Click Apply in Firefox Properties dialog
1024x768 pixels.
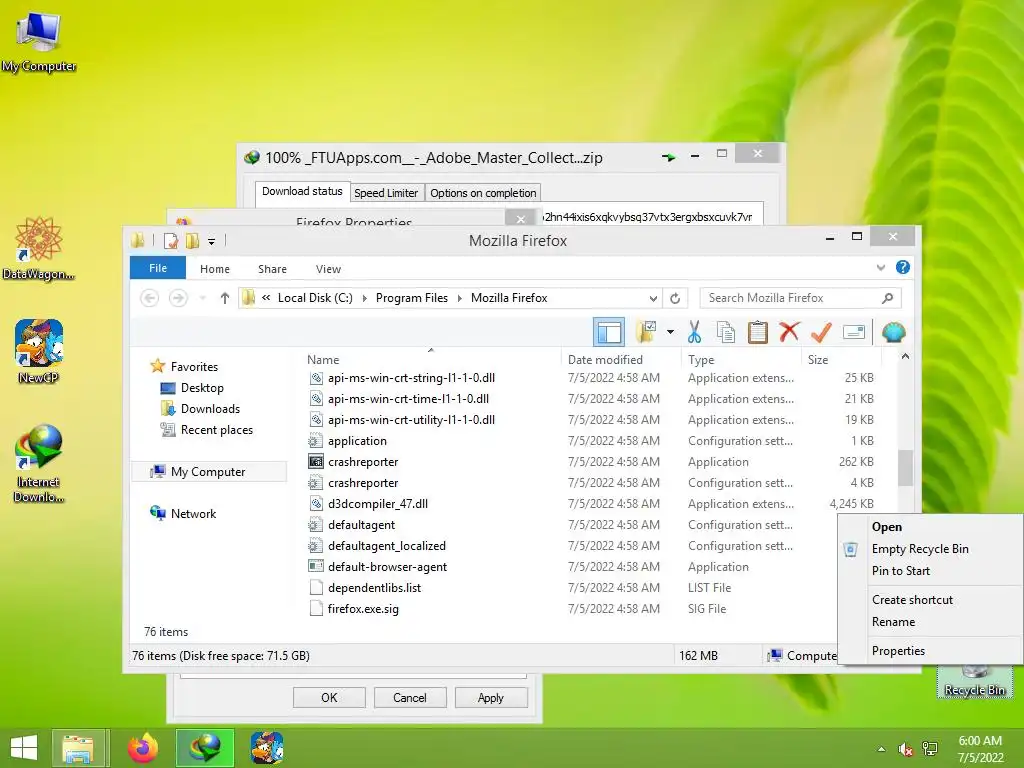490,697
